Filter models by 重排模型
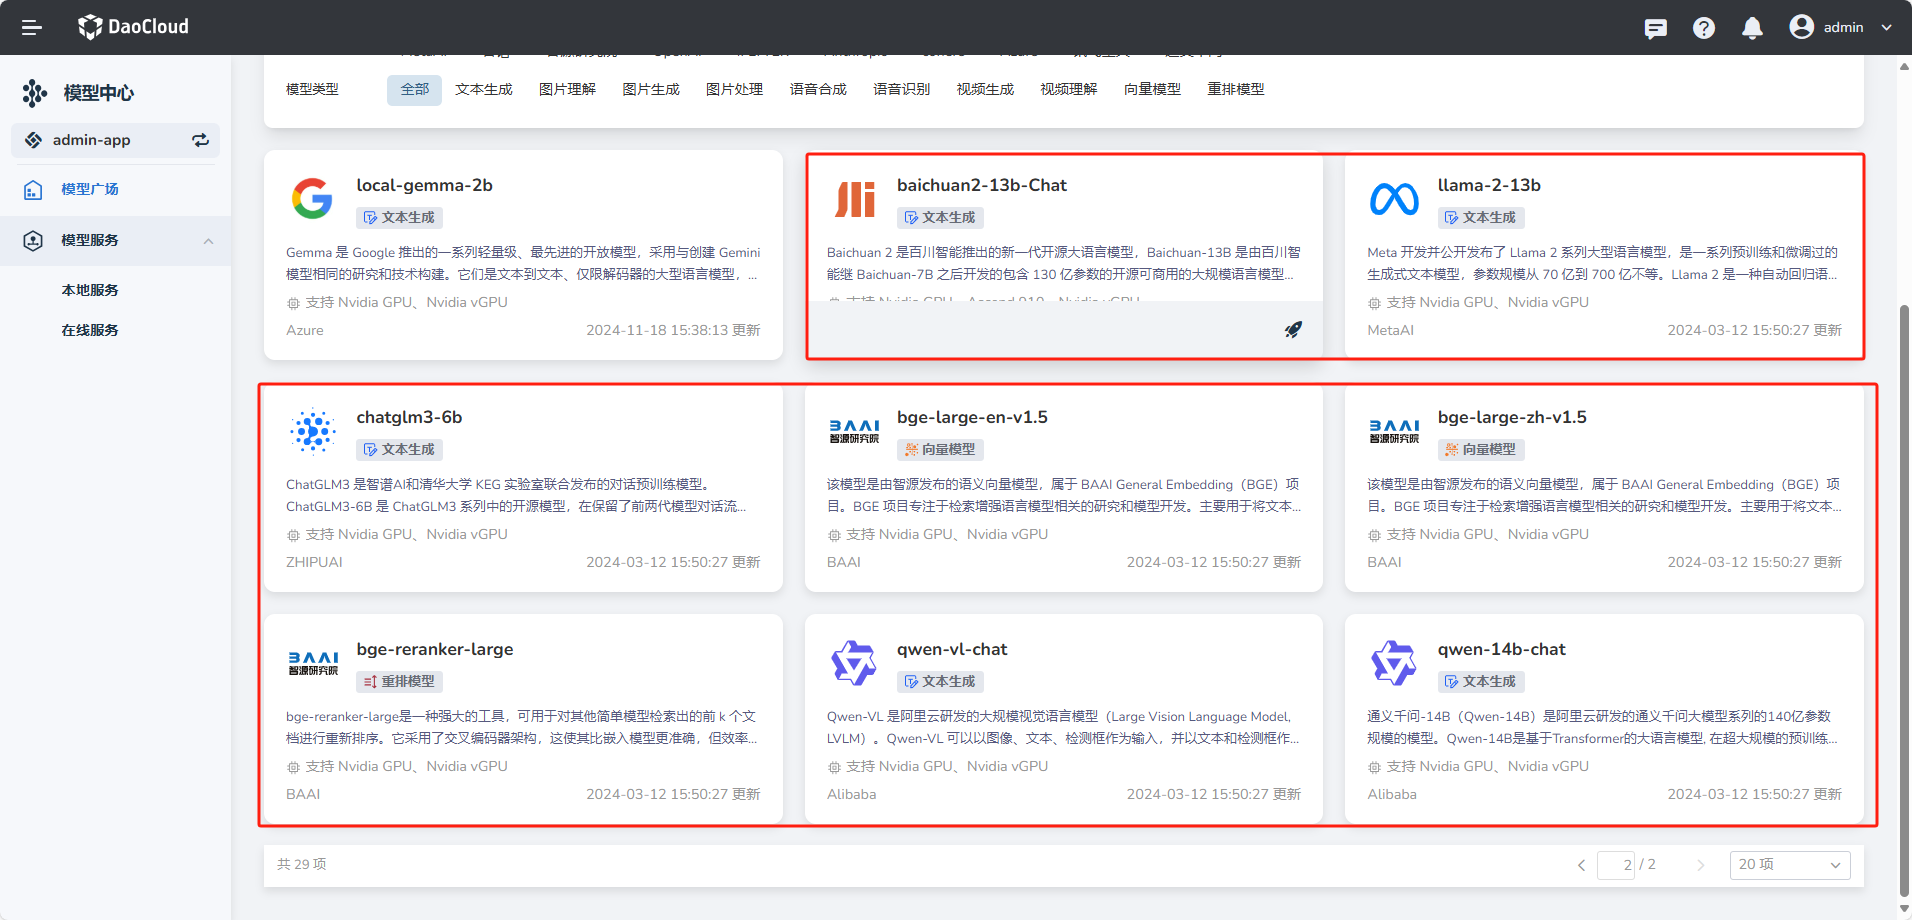This screenshot has width=1912, height=920. (1235, 89)
